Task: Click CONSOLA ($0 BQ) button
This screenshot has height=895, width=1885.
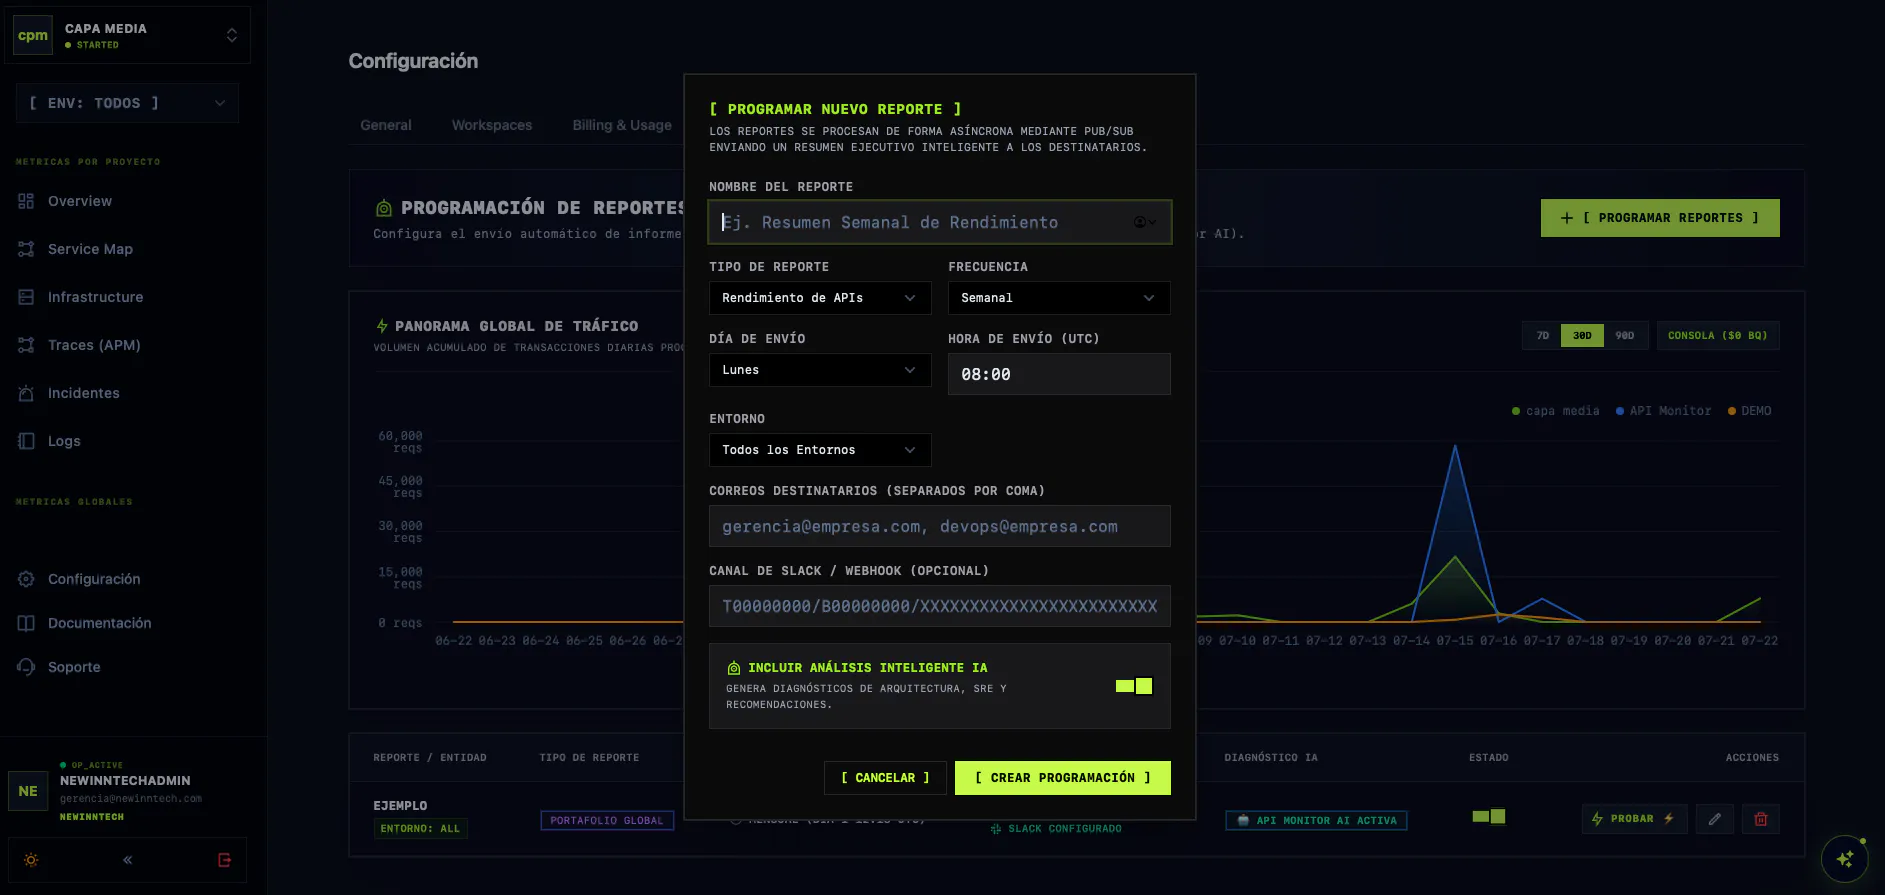Action: coord(1717,336)
